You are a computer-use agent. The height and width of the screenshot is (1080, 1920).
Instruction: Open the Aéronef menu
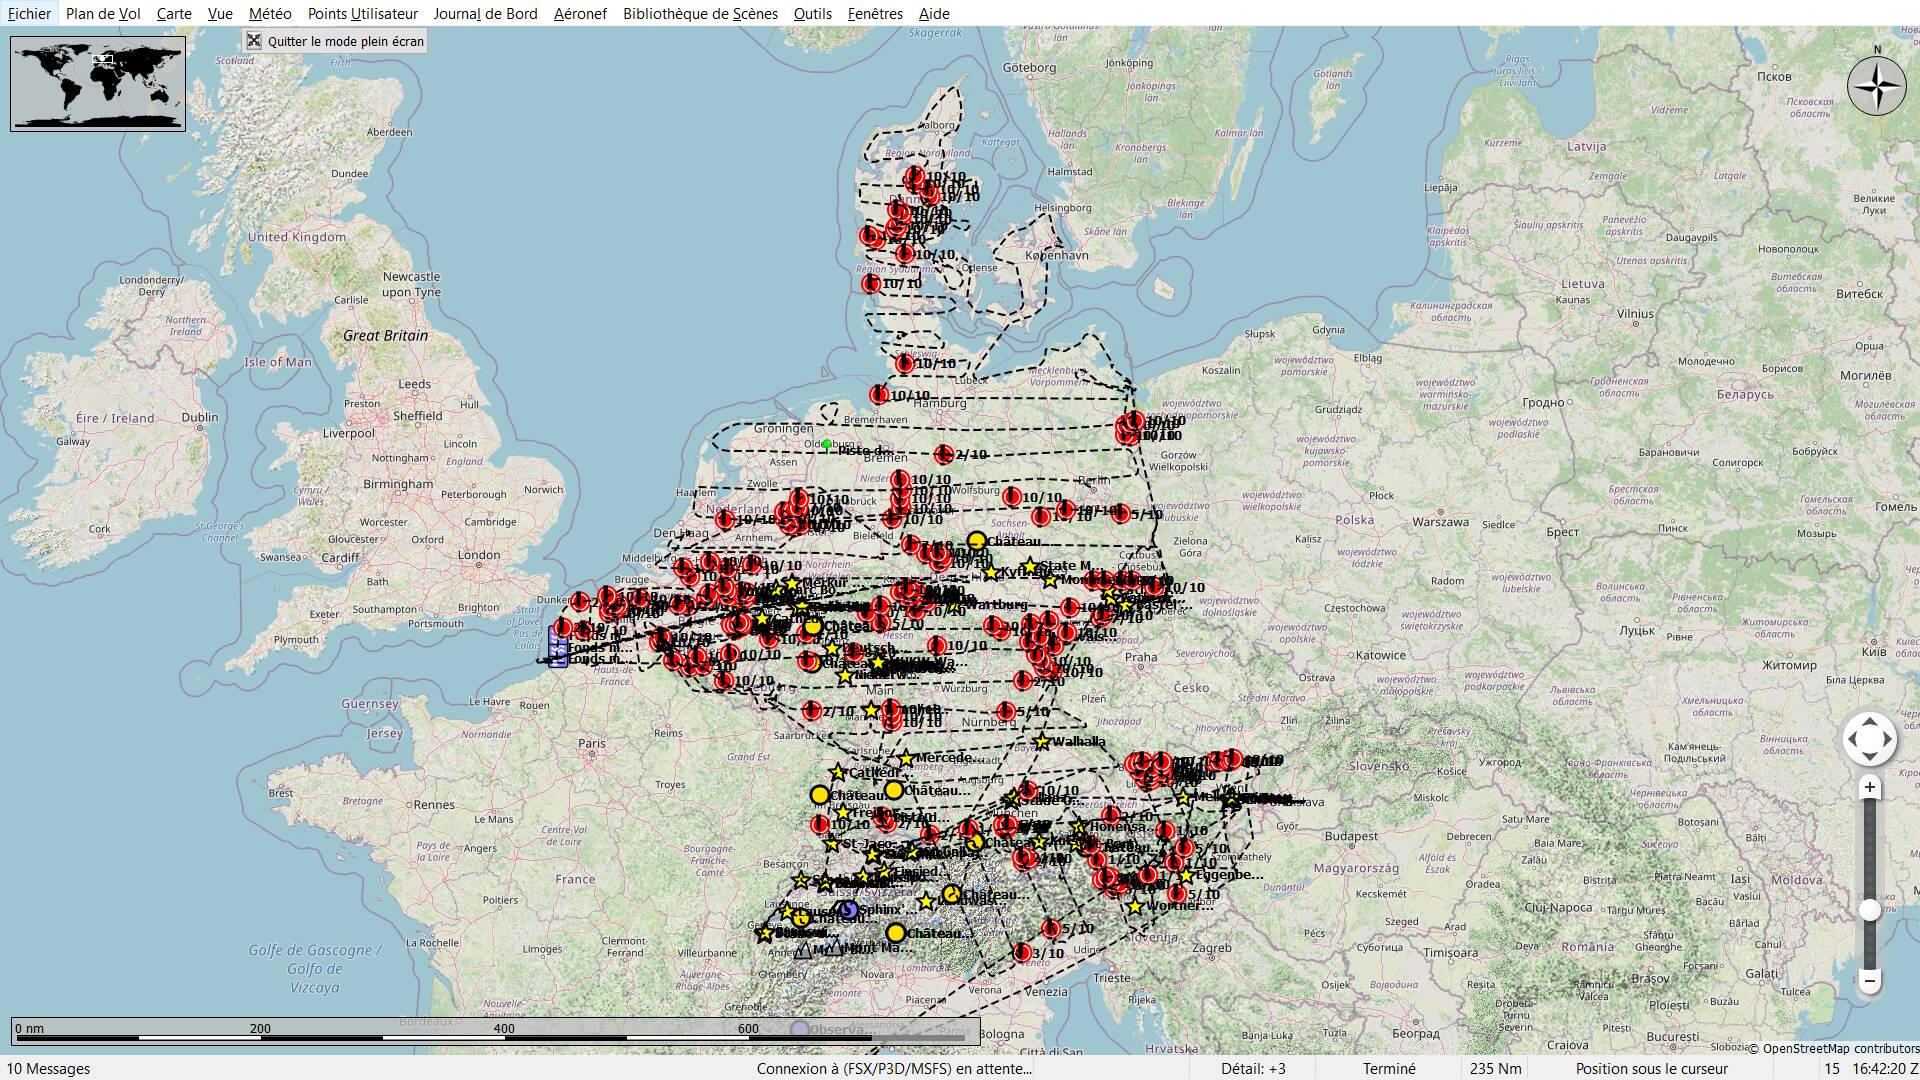[580, 13]
